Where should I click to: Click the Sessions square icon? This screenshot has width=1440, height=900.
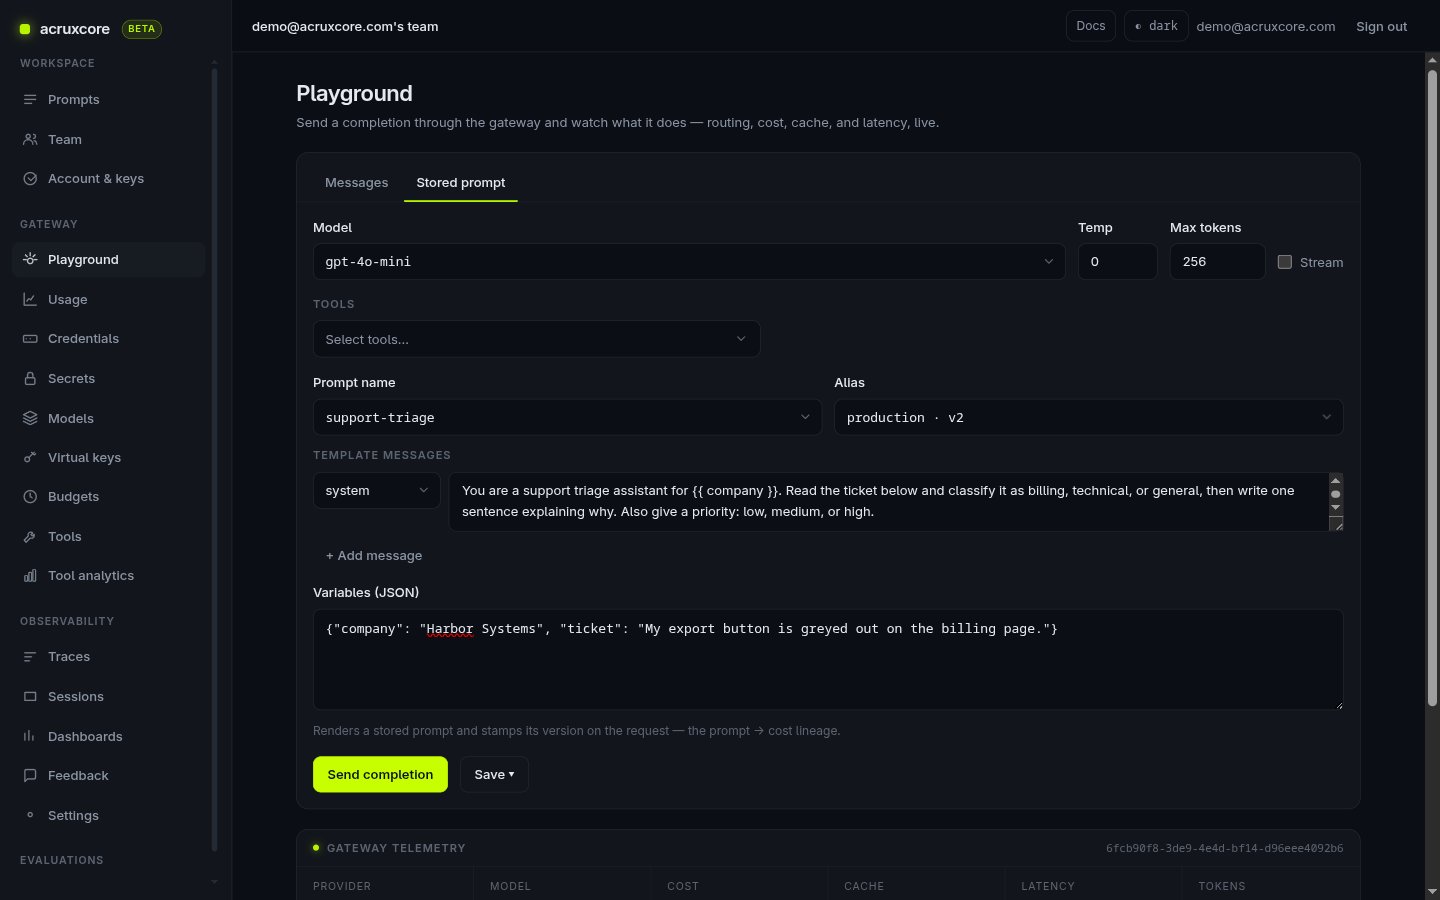[x=30, y=696]
